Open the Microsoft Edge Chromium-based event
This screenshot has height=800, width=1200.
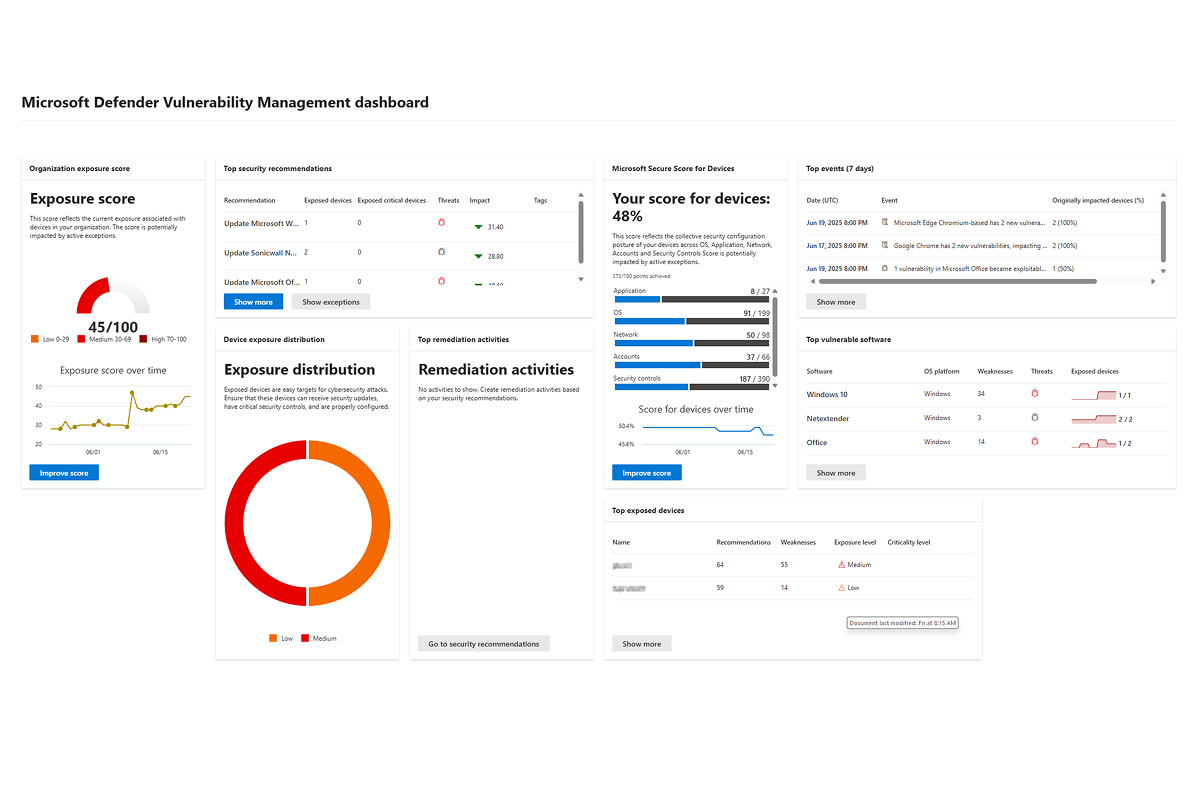click(x=969, y=223)
